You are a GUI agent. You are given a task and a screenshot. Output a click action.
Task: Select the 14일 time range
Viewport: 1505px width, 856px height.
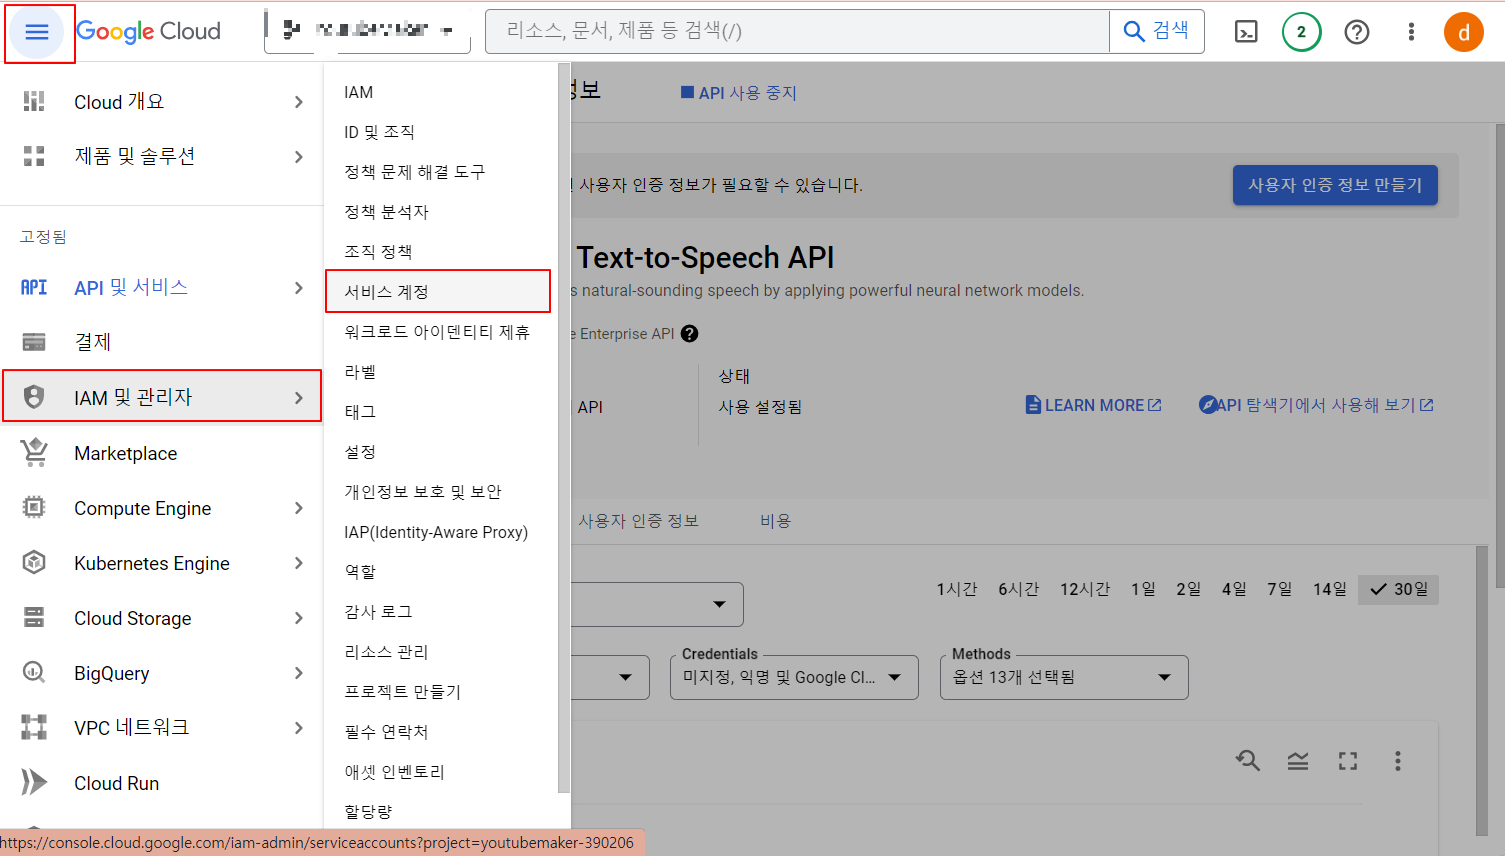point(1329,589)
